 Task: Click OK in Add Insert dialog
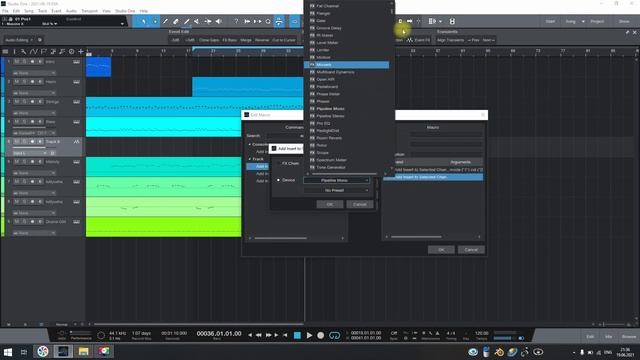[x=330, y=204]
